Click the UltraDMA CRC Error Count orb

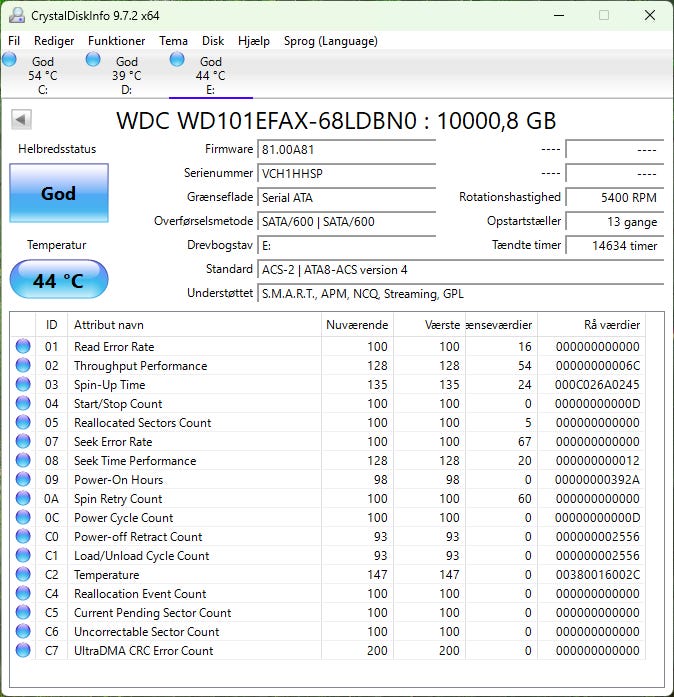coord(23,651)
